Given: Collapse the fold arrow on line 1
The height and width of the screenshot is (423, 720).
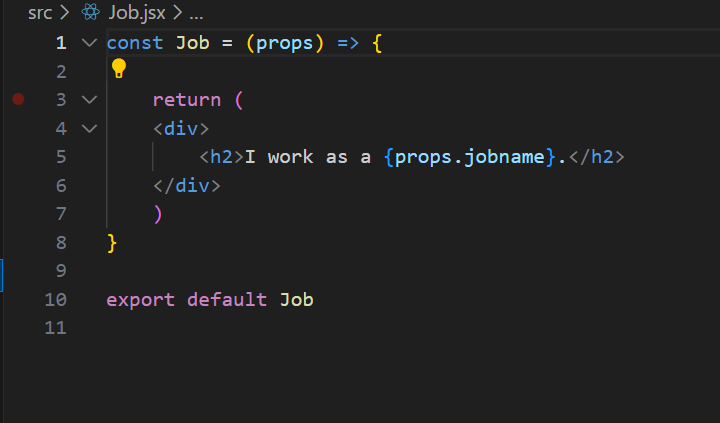Looking at the screenshot, I should click(89, 43).
